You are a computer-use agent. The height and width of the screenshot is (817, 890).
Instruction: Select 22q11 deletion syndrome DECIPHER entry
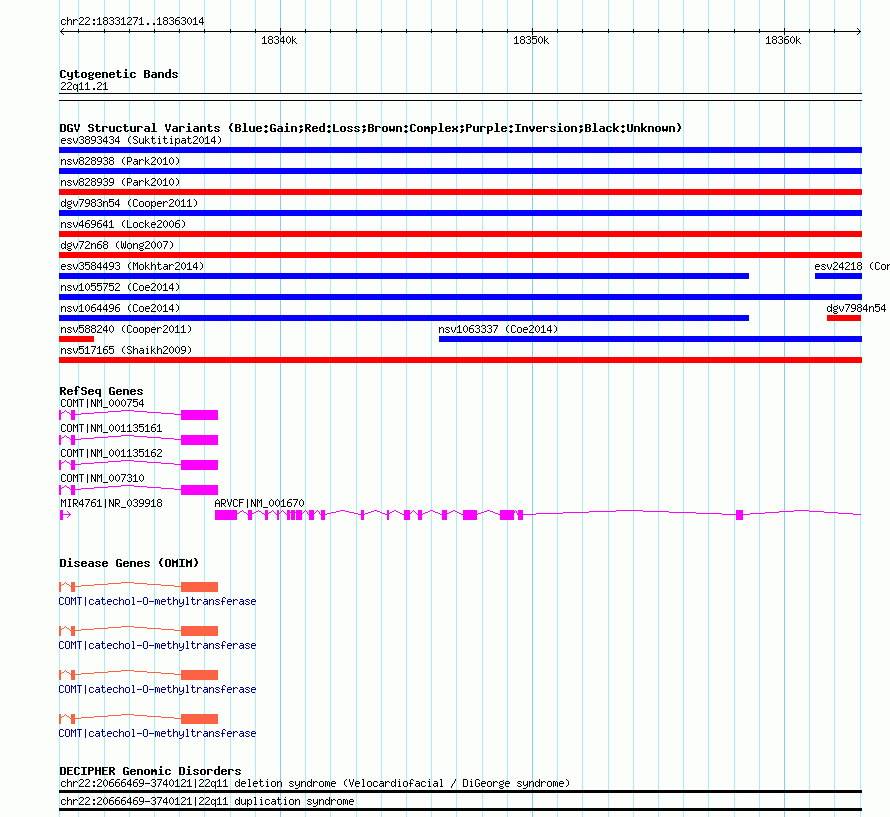tap(314, 784)
